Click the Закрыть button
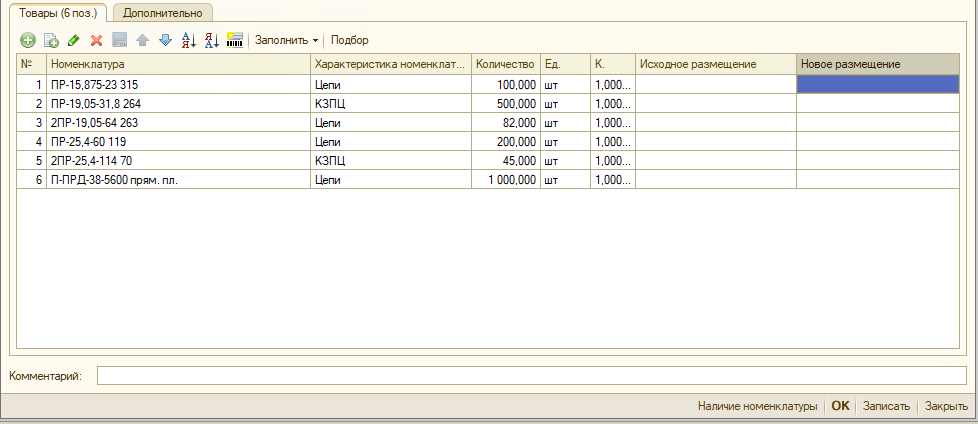Screen dimensions: 978x424 946,406
